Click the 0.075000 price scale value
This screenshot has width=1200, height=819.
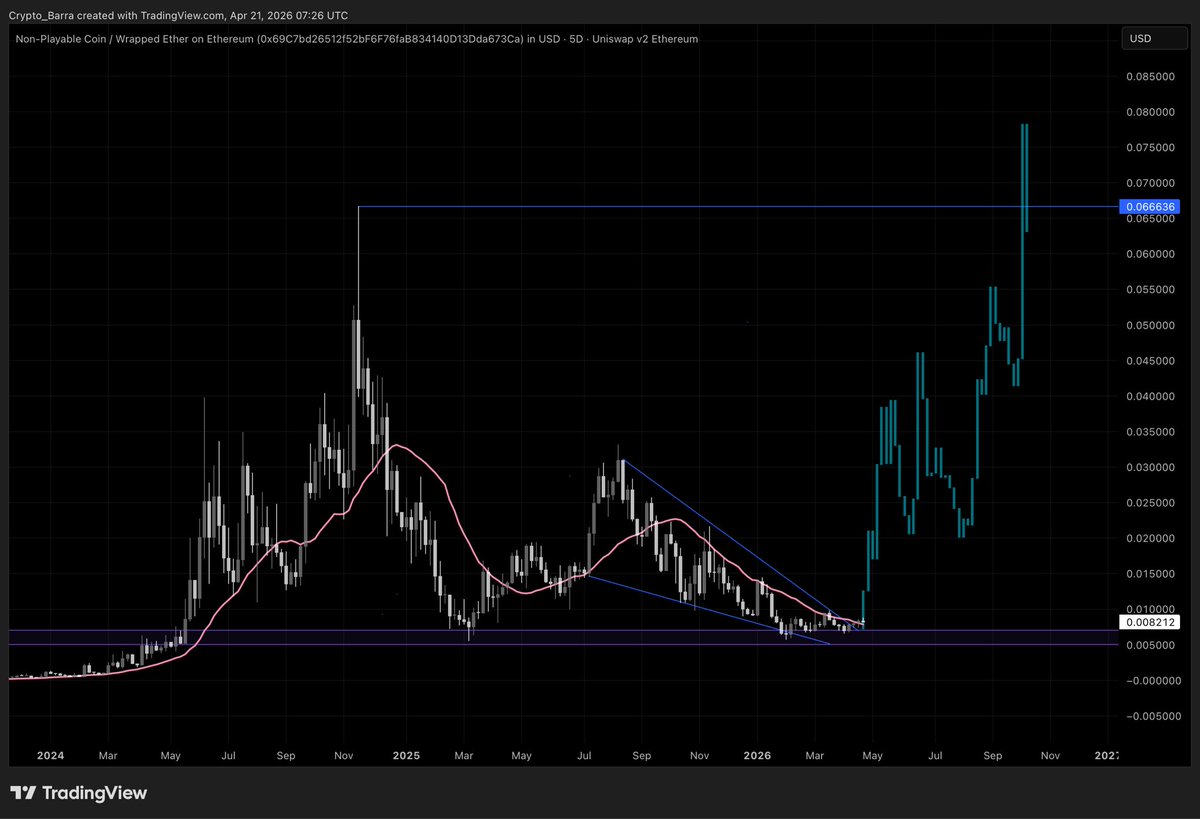coord(1153,147)
